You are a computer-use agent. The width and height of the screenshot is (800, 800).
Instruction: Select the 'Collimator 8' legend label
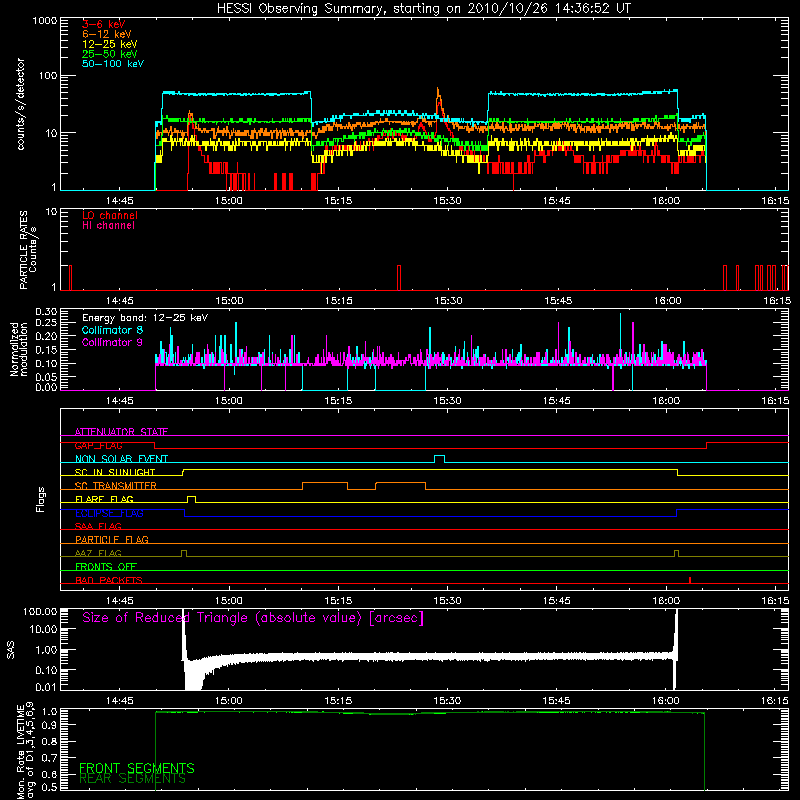[112, 330]
